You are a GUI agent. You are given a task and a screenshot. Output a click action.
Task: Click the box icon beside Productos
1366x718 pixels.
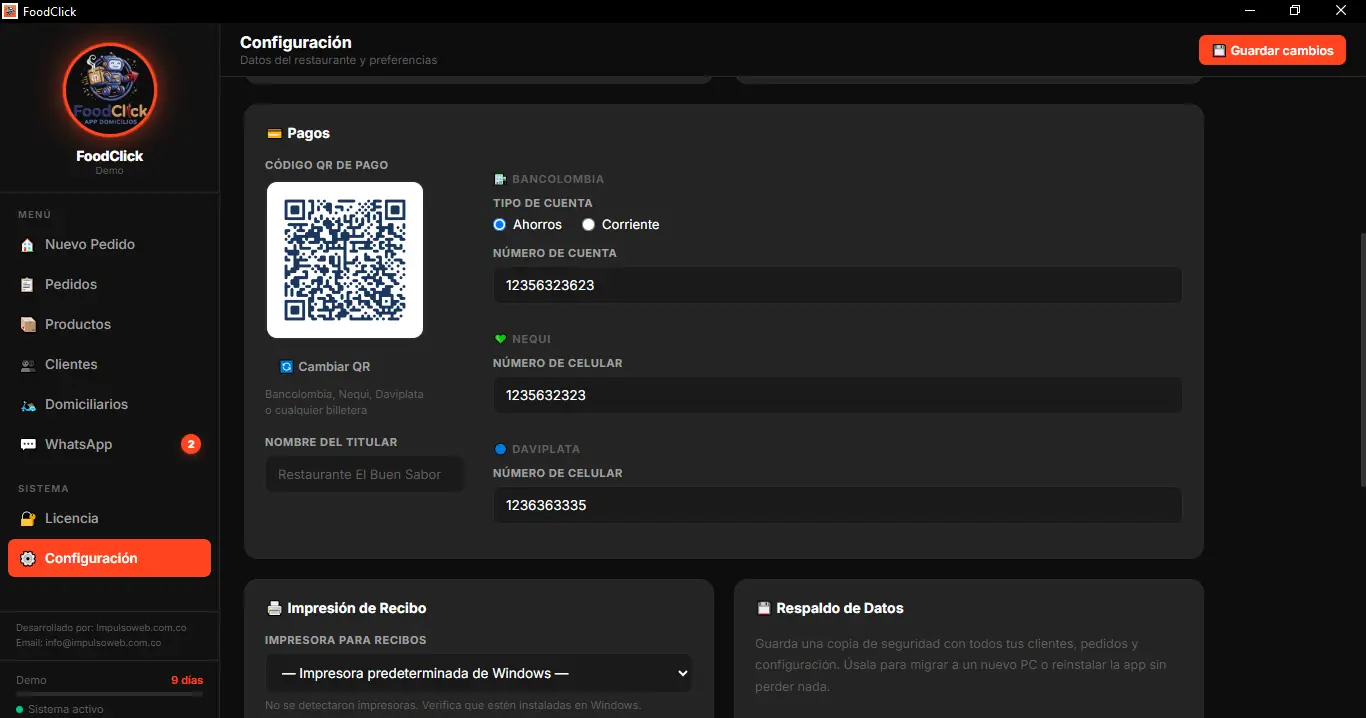27,325
